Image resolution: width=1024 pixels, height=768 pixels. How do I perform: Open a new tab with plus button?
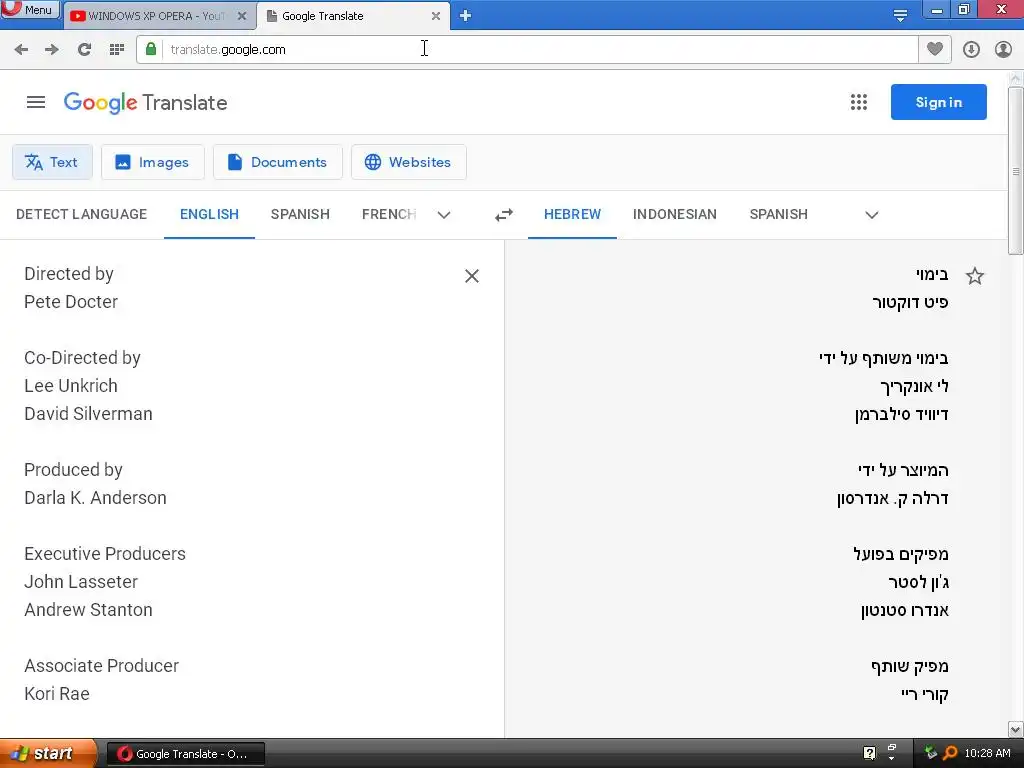click(x=466, y=16)
